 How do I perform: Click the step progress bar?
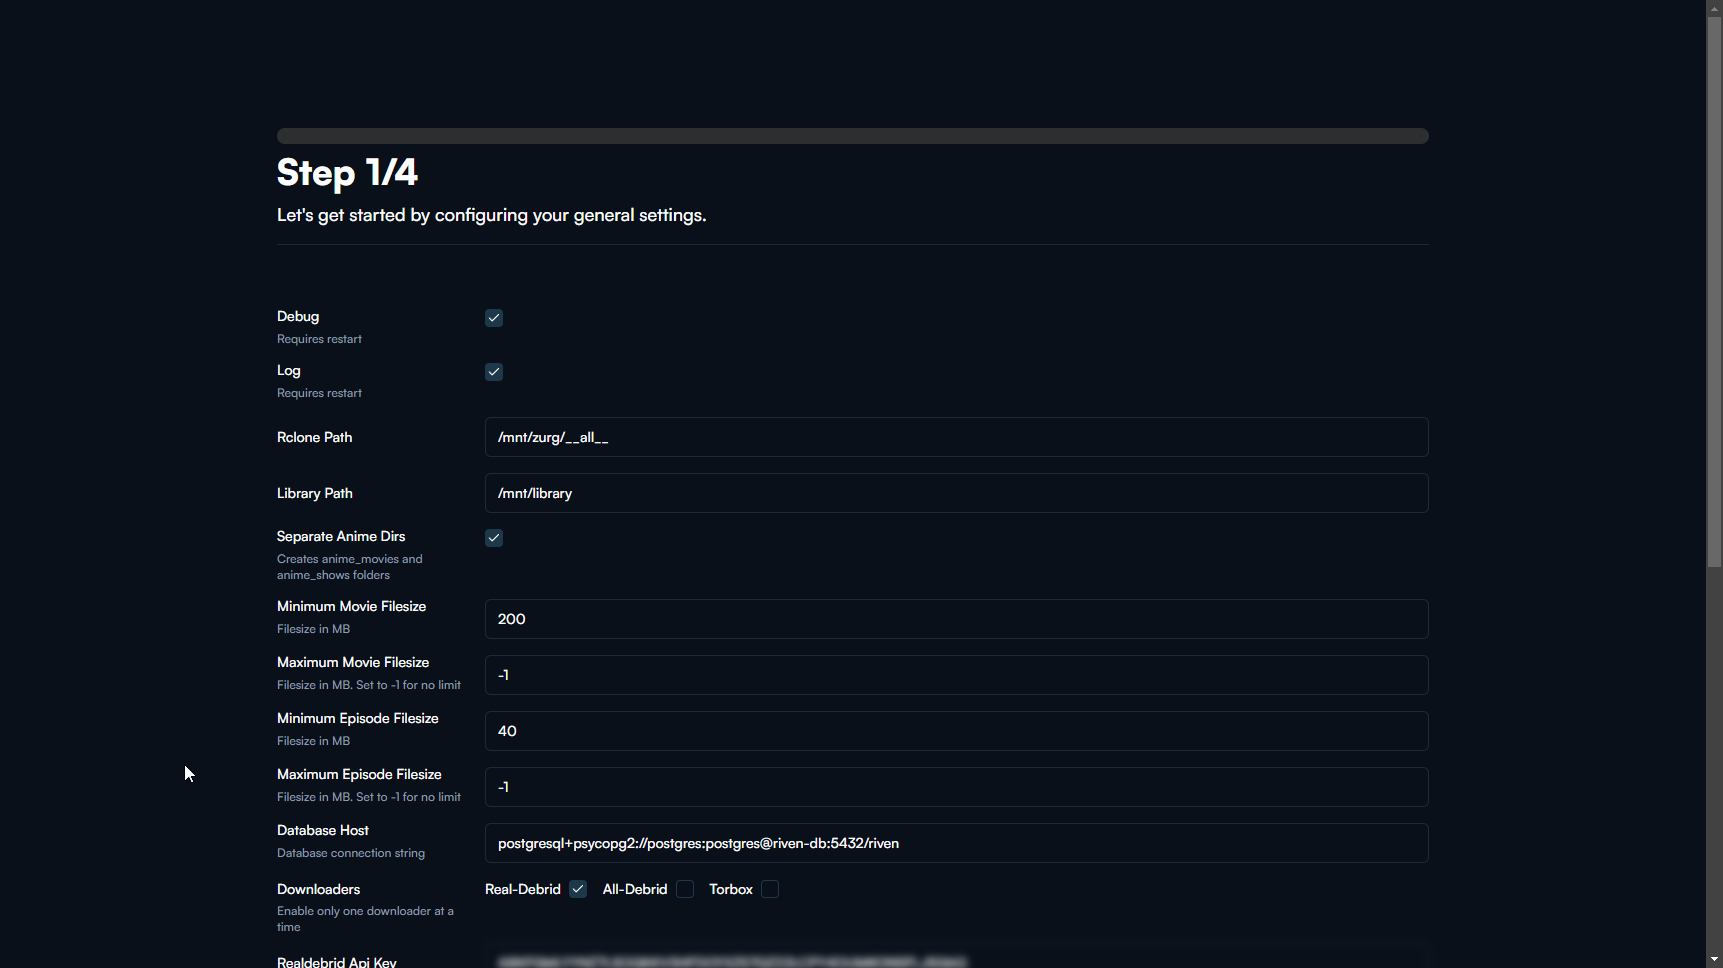click(x=852, y=136)
